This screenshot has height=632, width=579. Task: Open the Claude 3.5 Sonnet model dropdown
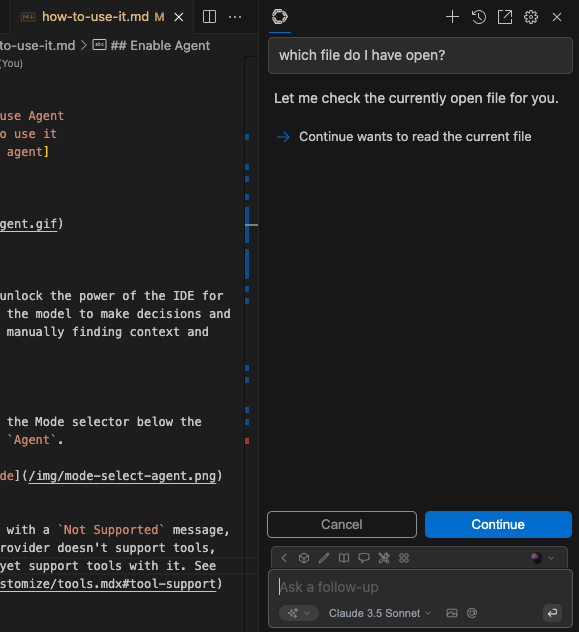pyautogui.click(x=380, y=613)
